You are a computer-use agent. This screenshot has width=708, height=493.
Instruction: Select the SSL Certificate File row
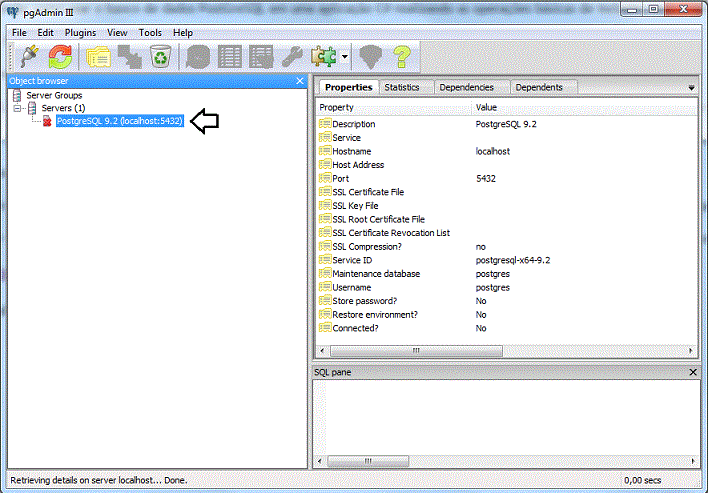[507, 192]
